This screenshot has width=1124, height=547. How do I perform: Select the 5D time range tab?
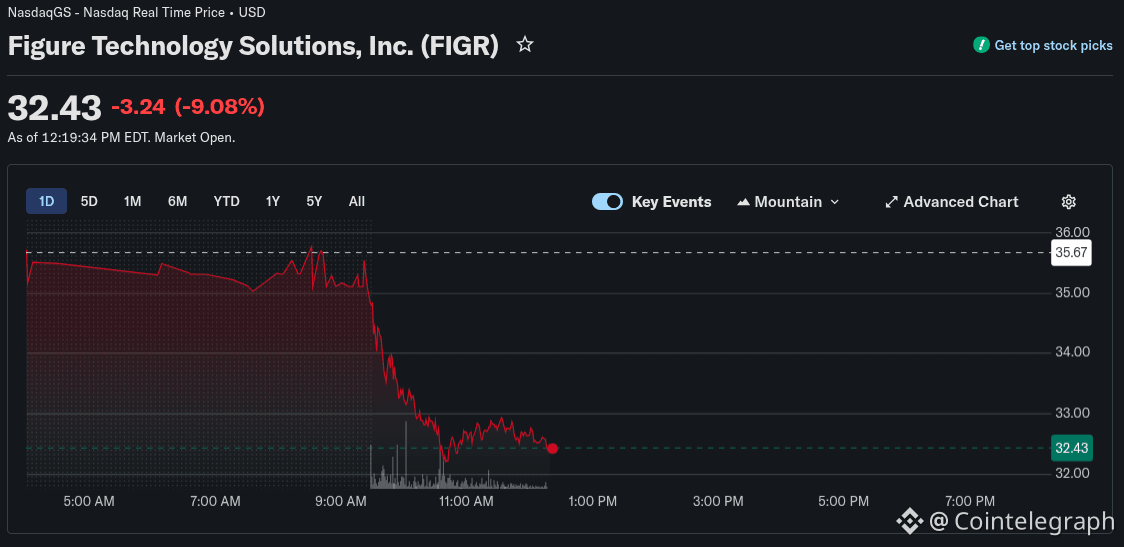tap(89, 201)
